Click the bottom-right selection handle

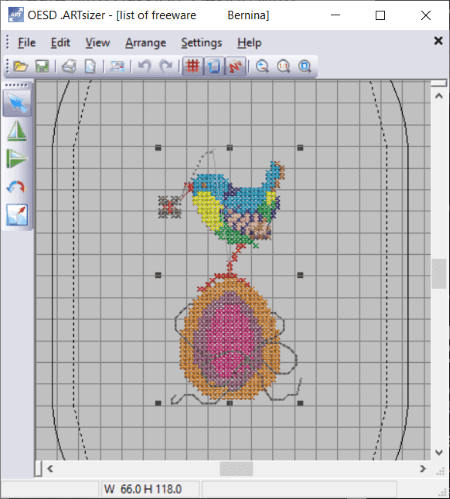point(300,403)
